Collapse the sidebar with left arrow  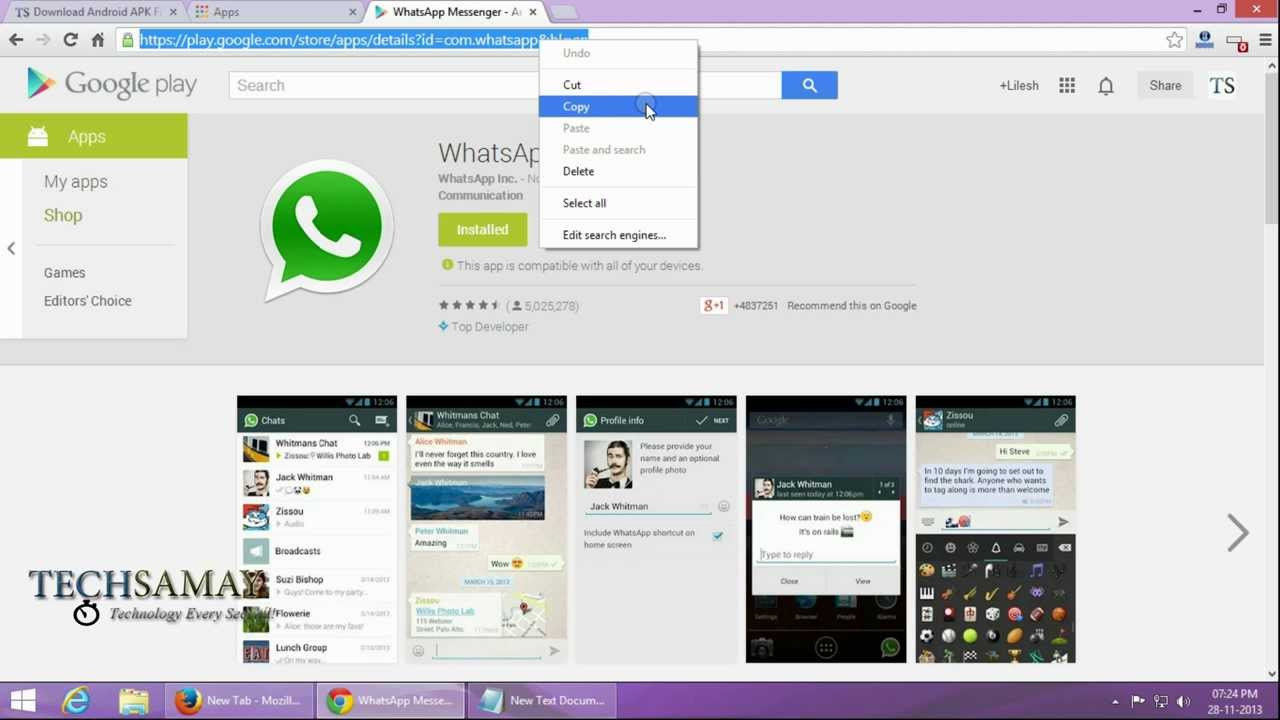(x=11, y=248)
